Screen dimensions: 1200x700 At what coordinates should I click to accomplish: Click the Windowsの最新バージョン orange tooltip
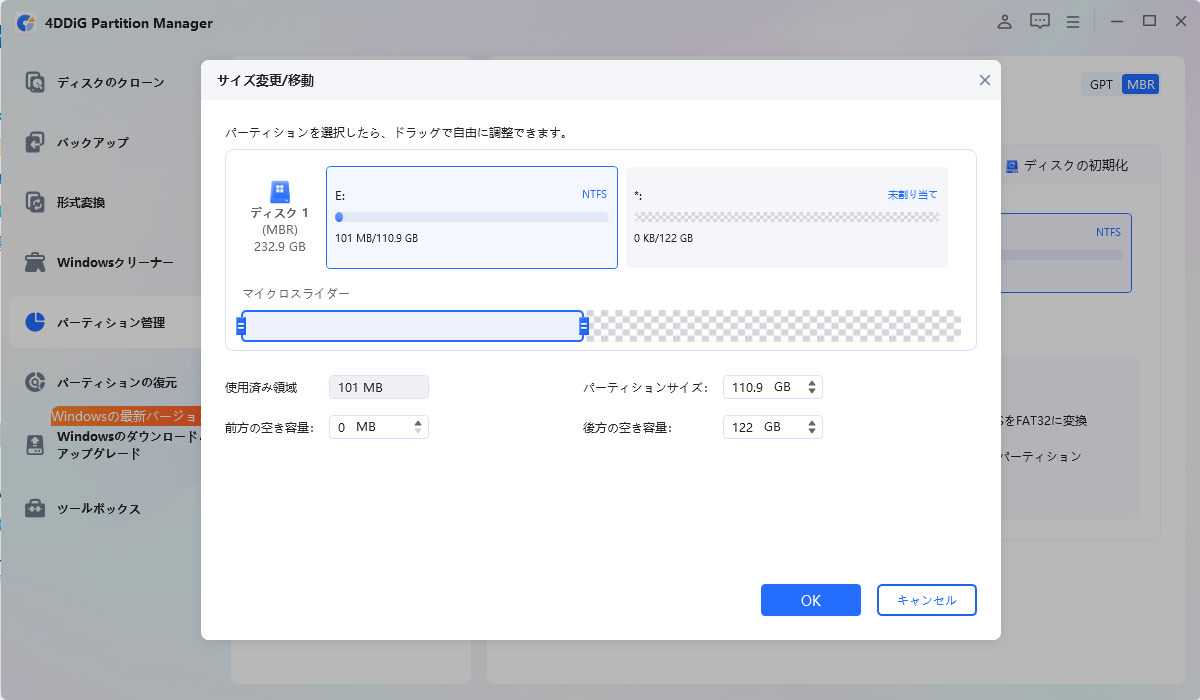tap(127, 416)
